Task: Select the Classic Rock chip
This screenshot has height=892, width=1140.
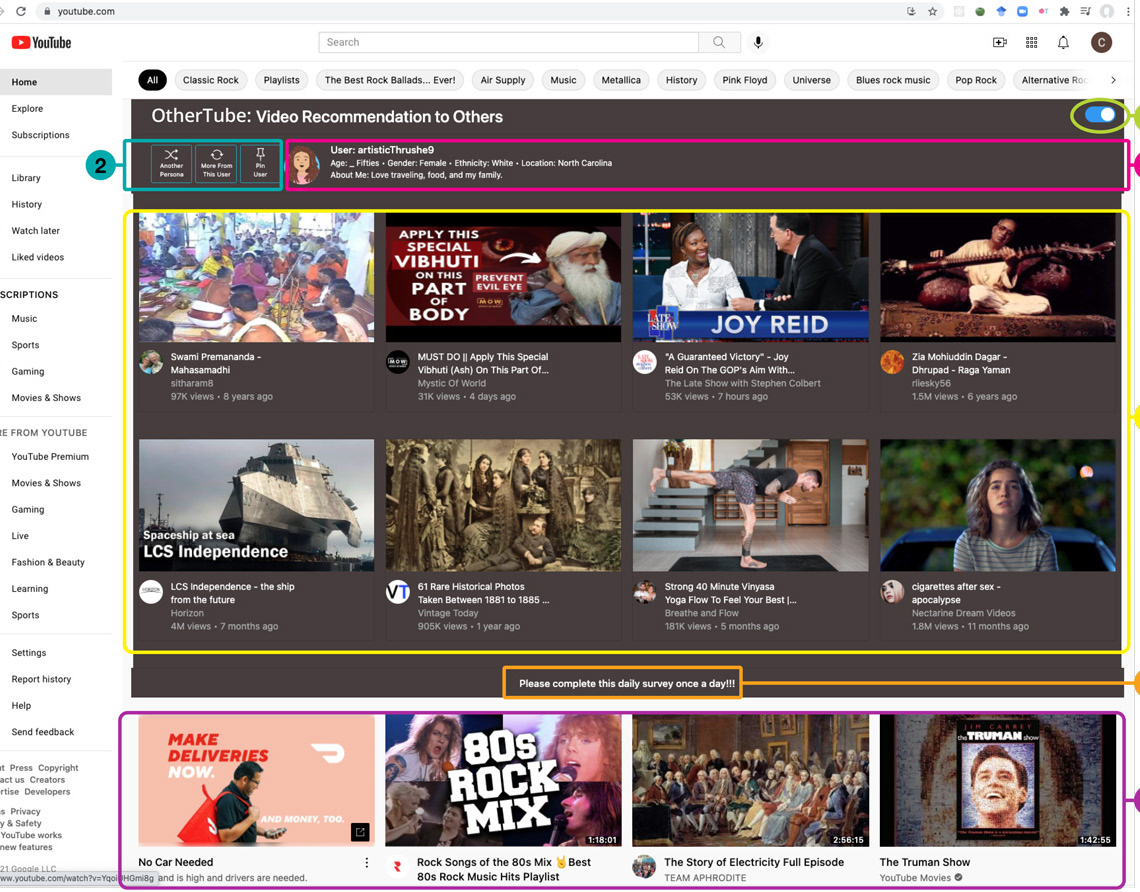Action: pos(211,80)
